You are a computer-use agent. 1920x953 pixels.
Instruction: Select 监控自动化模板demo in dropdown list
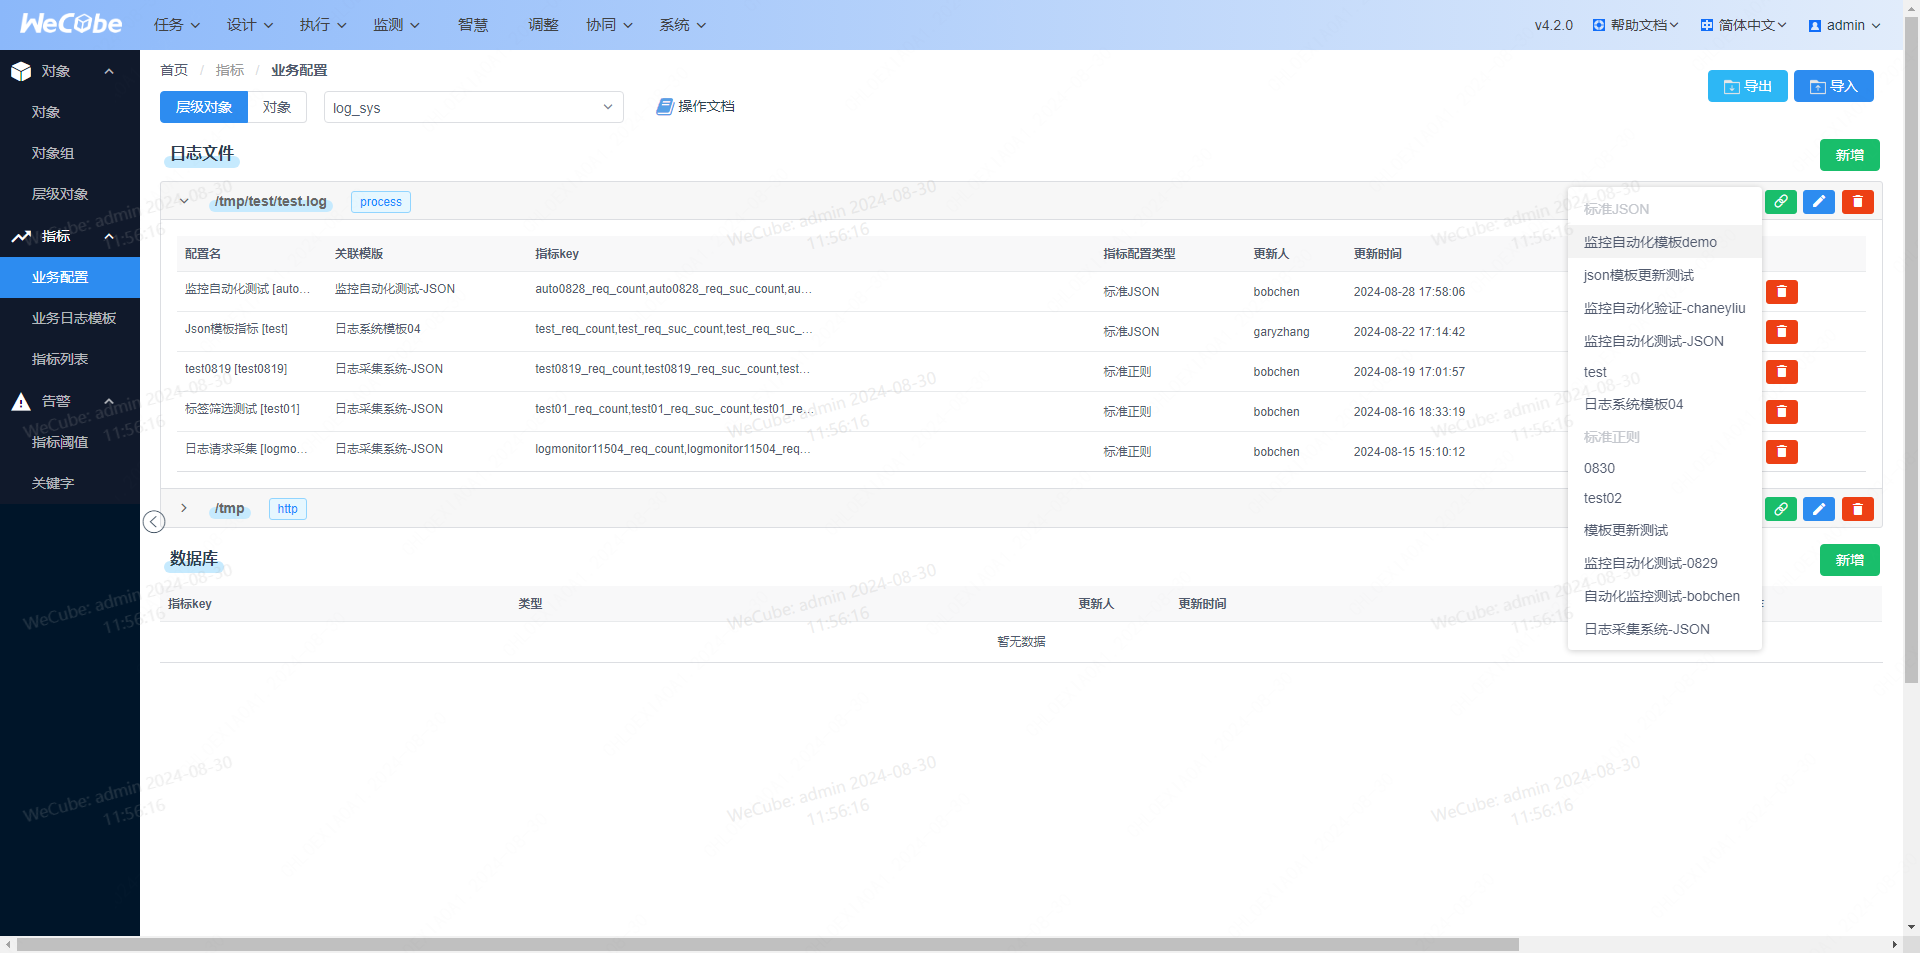pos(1665,242)
